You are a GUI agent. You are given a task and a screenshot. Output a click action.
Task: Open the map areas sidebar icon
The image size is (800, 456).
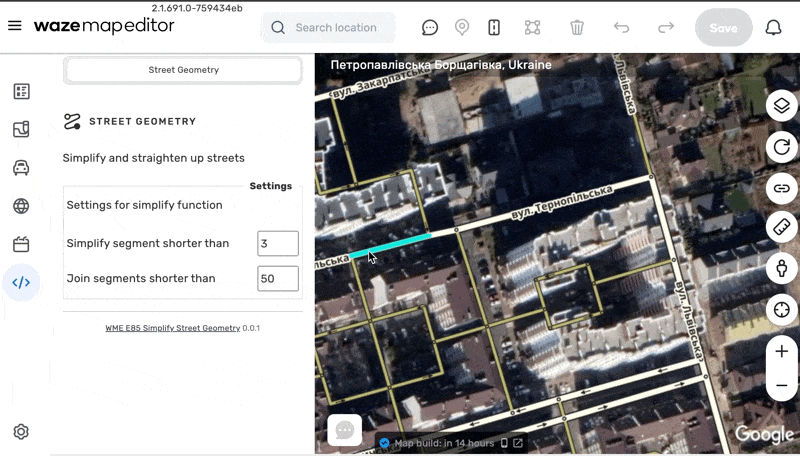click(x=21, y=129)
